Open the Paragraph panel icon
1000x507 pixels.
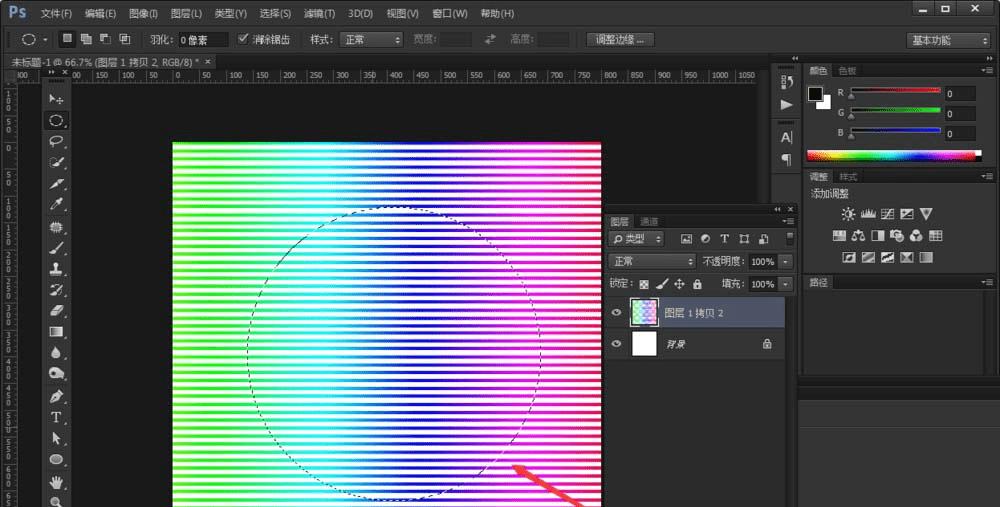[786, 159]
